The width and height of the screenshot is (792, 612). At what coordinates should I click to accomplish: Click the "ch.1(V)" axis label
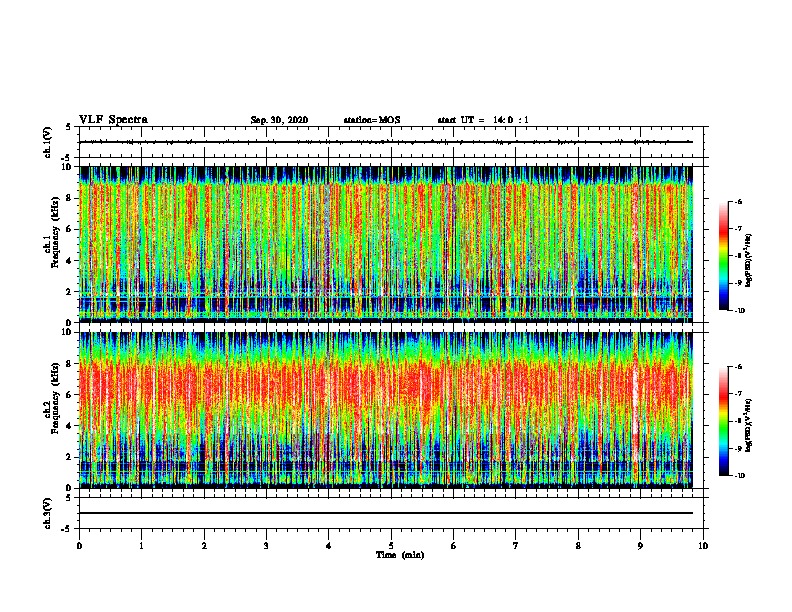coord(47,142)
